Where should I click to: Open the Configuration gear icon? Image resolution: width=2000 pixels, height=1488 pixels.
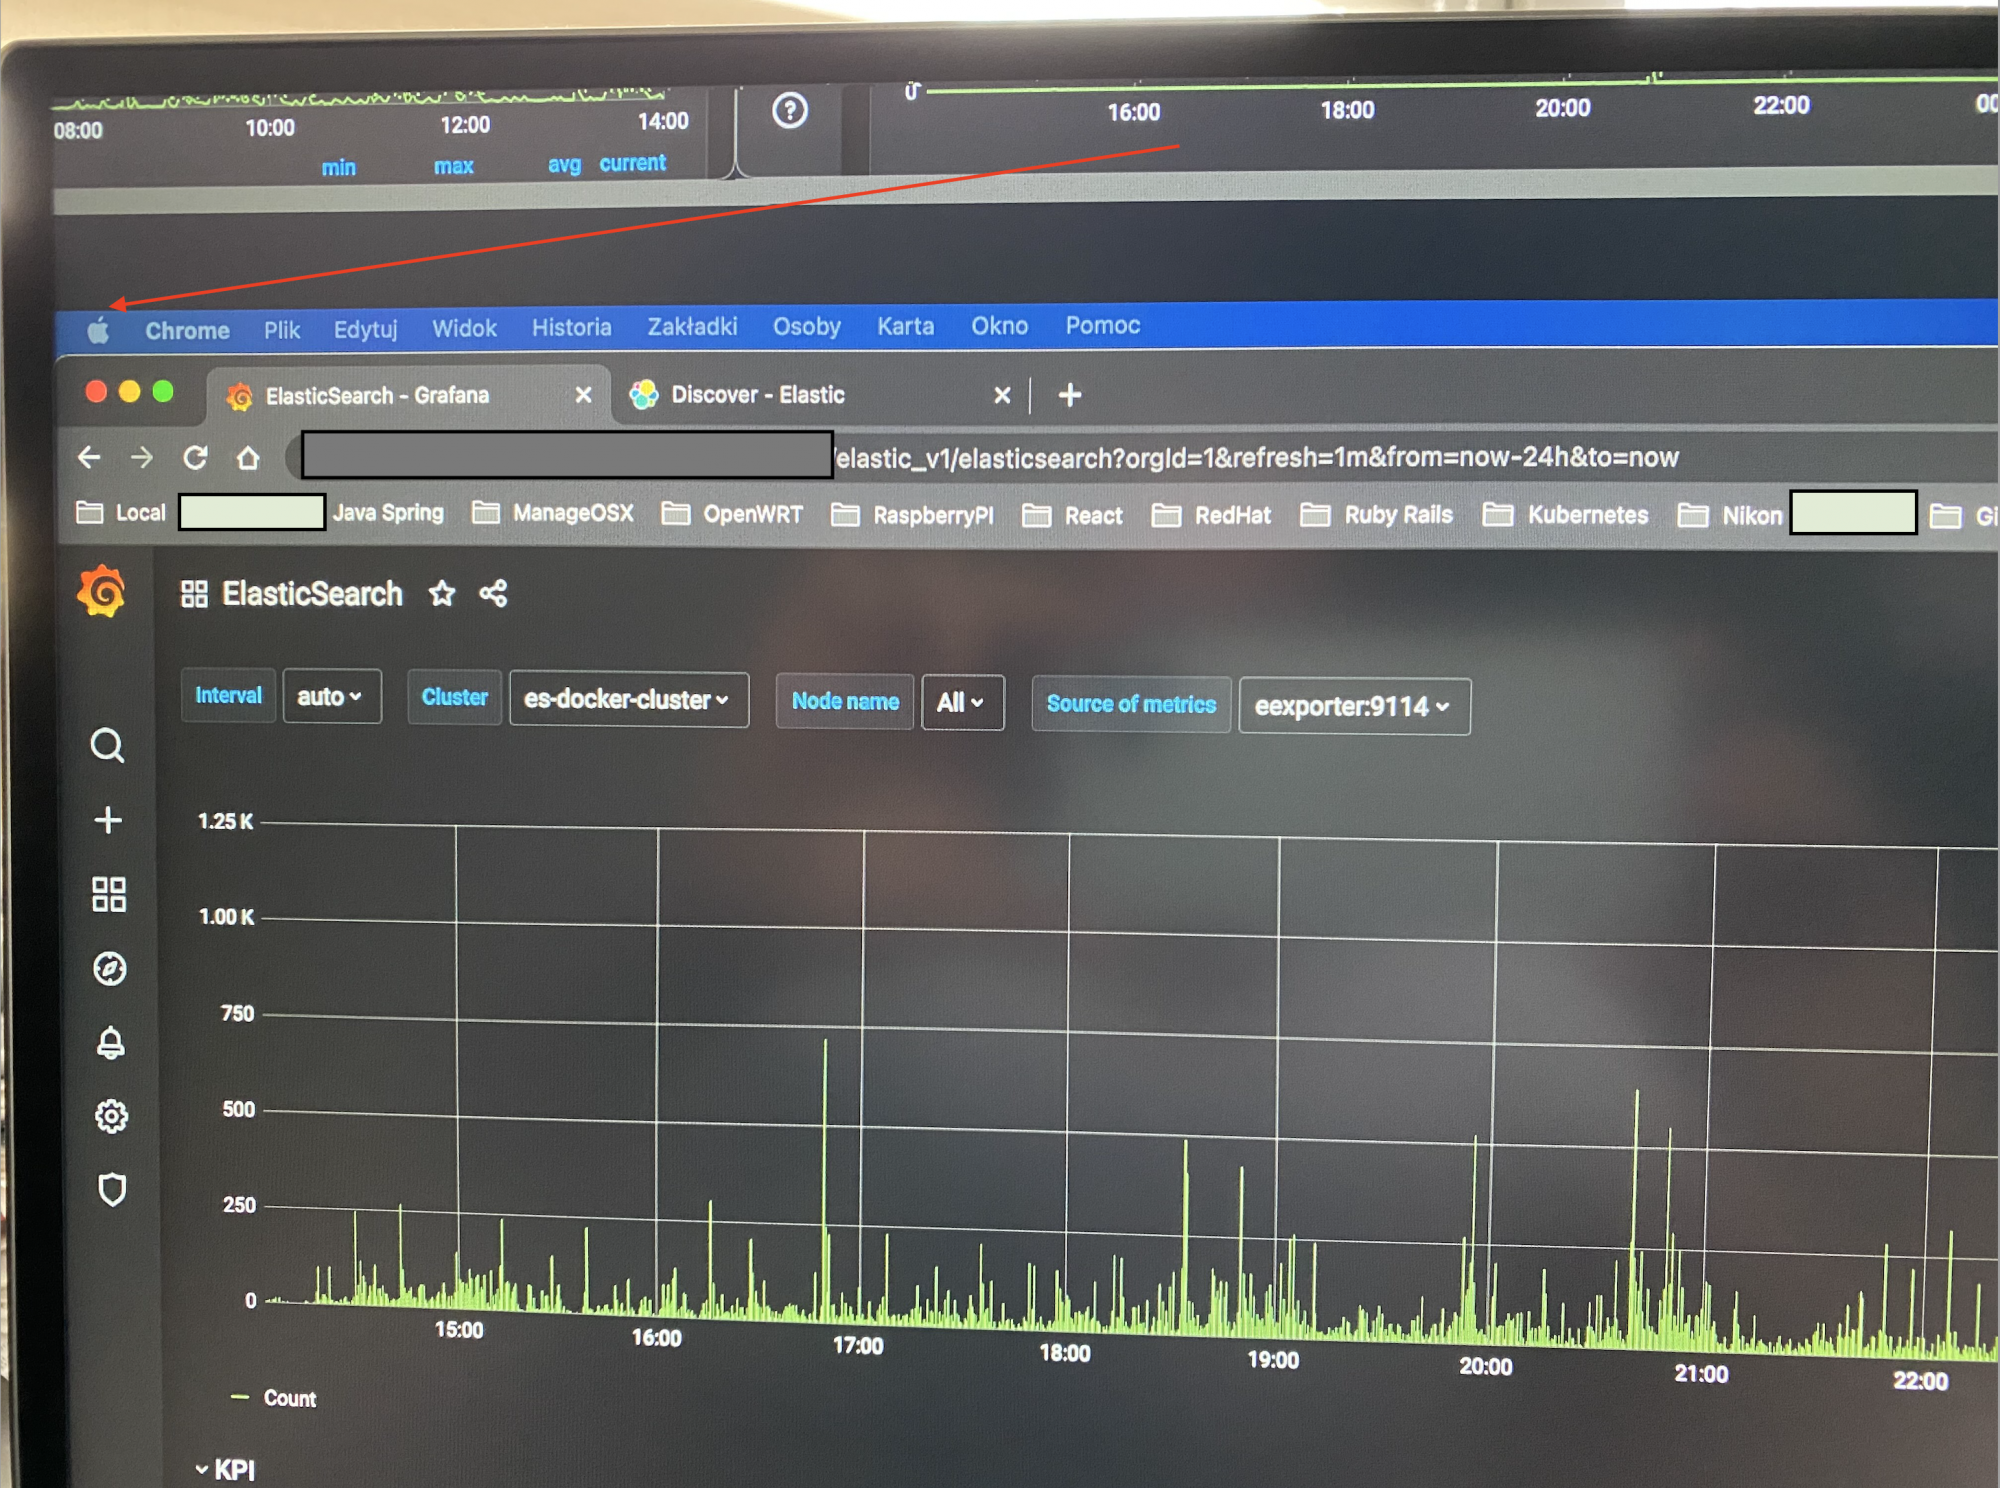111,1116
